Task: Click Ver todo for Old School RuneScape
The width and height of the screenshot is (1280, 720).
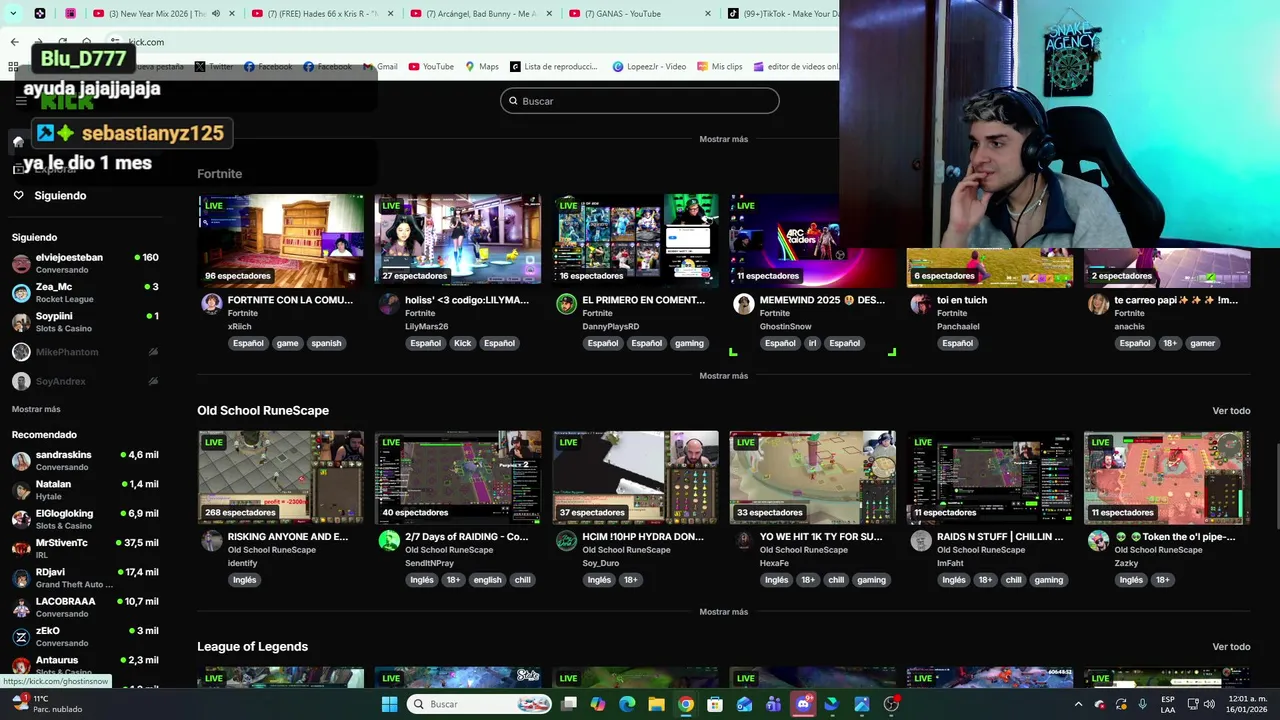Action: coord(1231,411)
